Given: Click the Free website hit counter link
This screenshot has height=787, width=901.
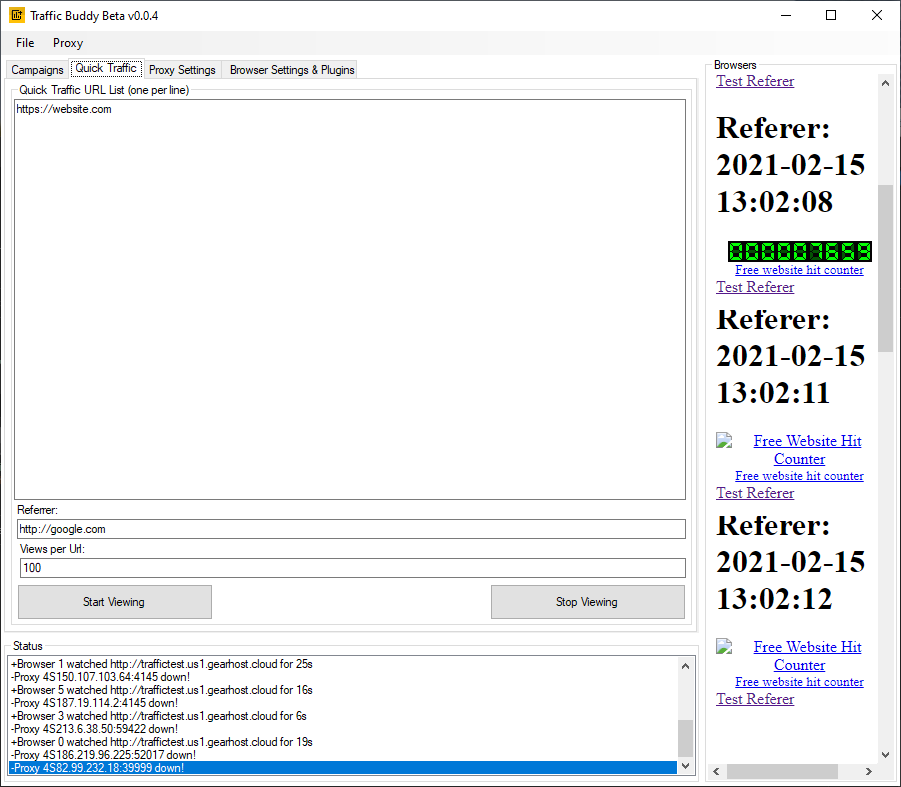Looking at the screenshot, I should pyautogui.click(x=798, y=269).
